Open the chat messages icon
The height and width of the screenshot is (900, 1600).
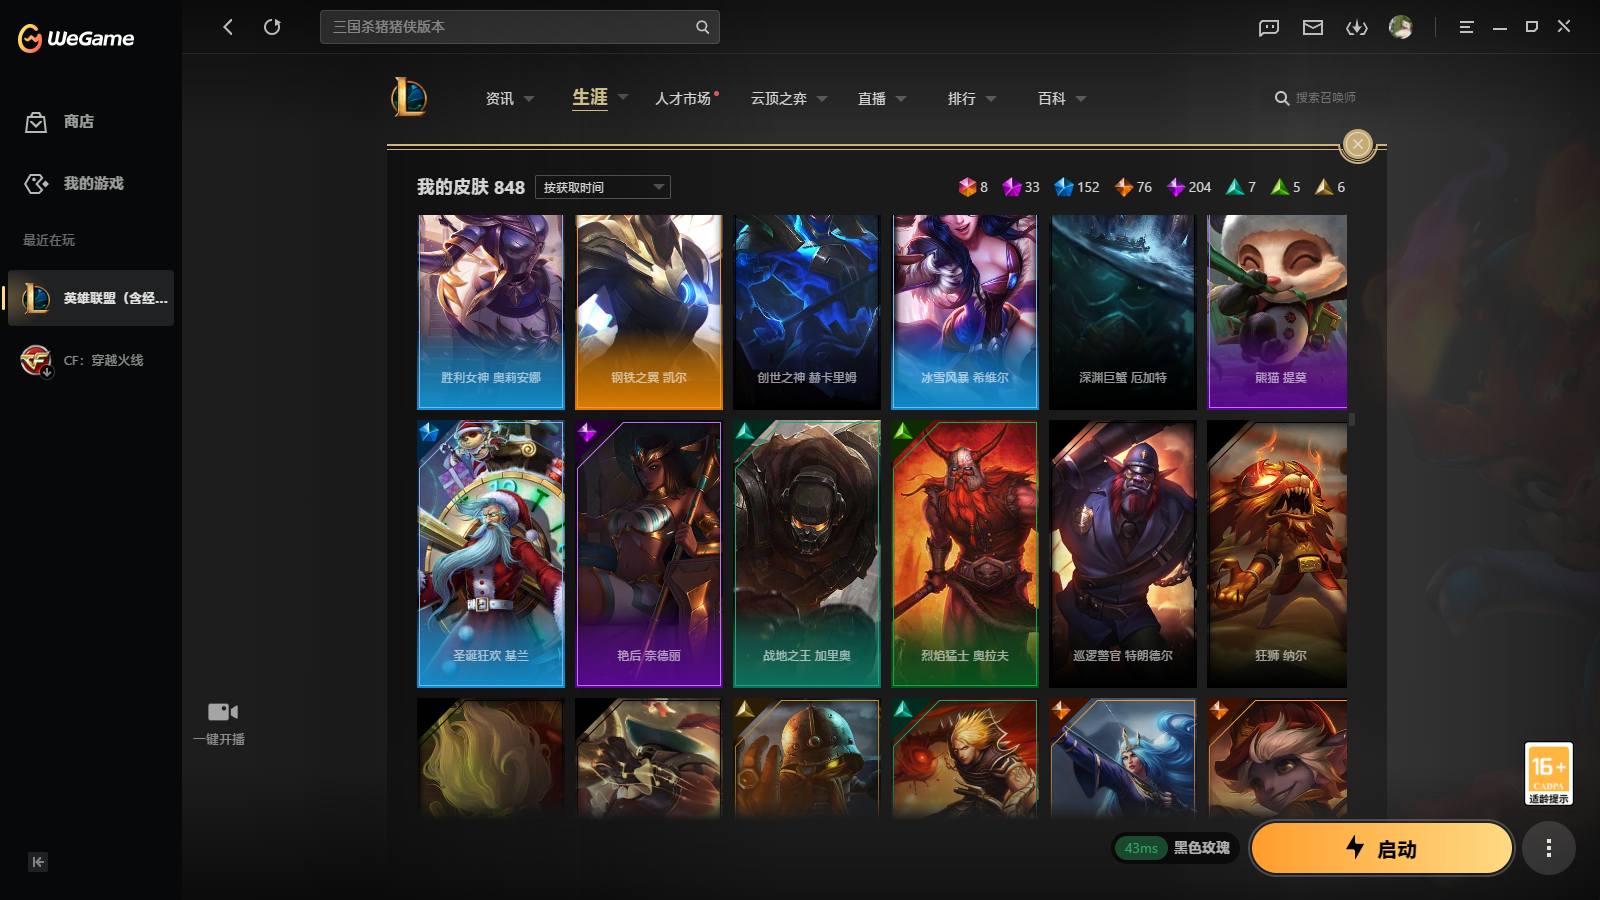tap(1269, 28)
